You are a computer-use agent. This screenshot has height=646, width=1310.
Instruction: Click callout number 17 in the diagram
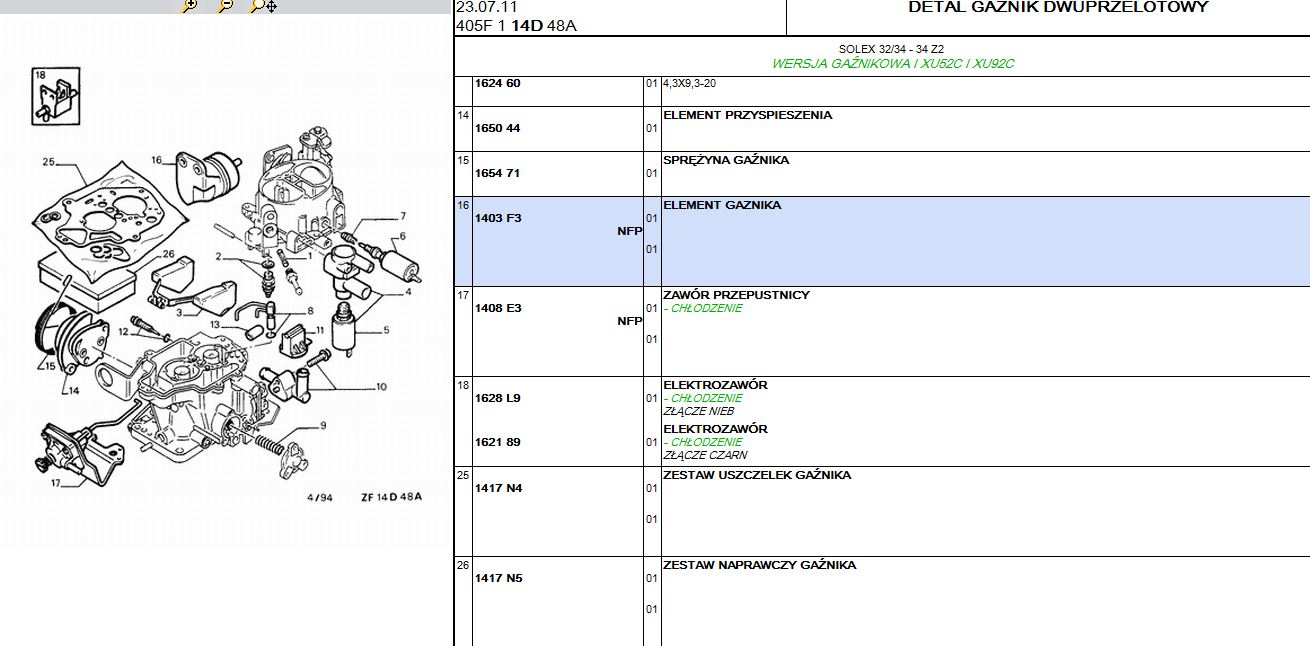coord(54,484)
